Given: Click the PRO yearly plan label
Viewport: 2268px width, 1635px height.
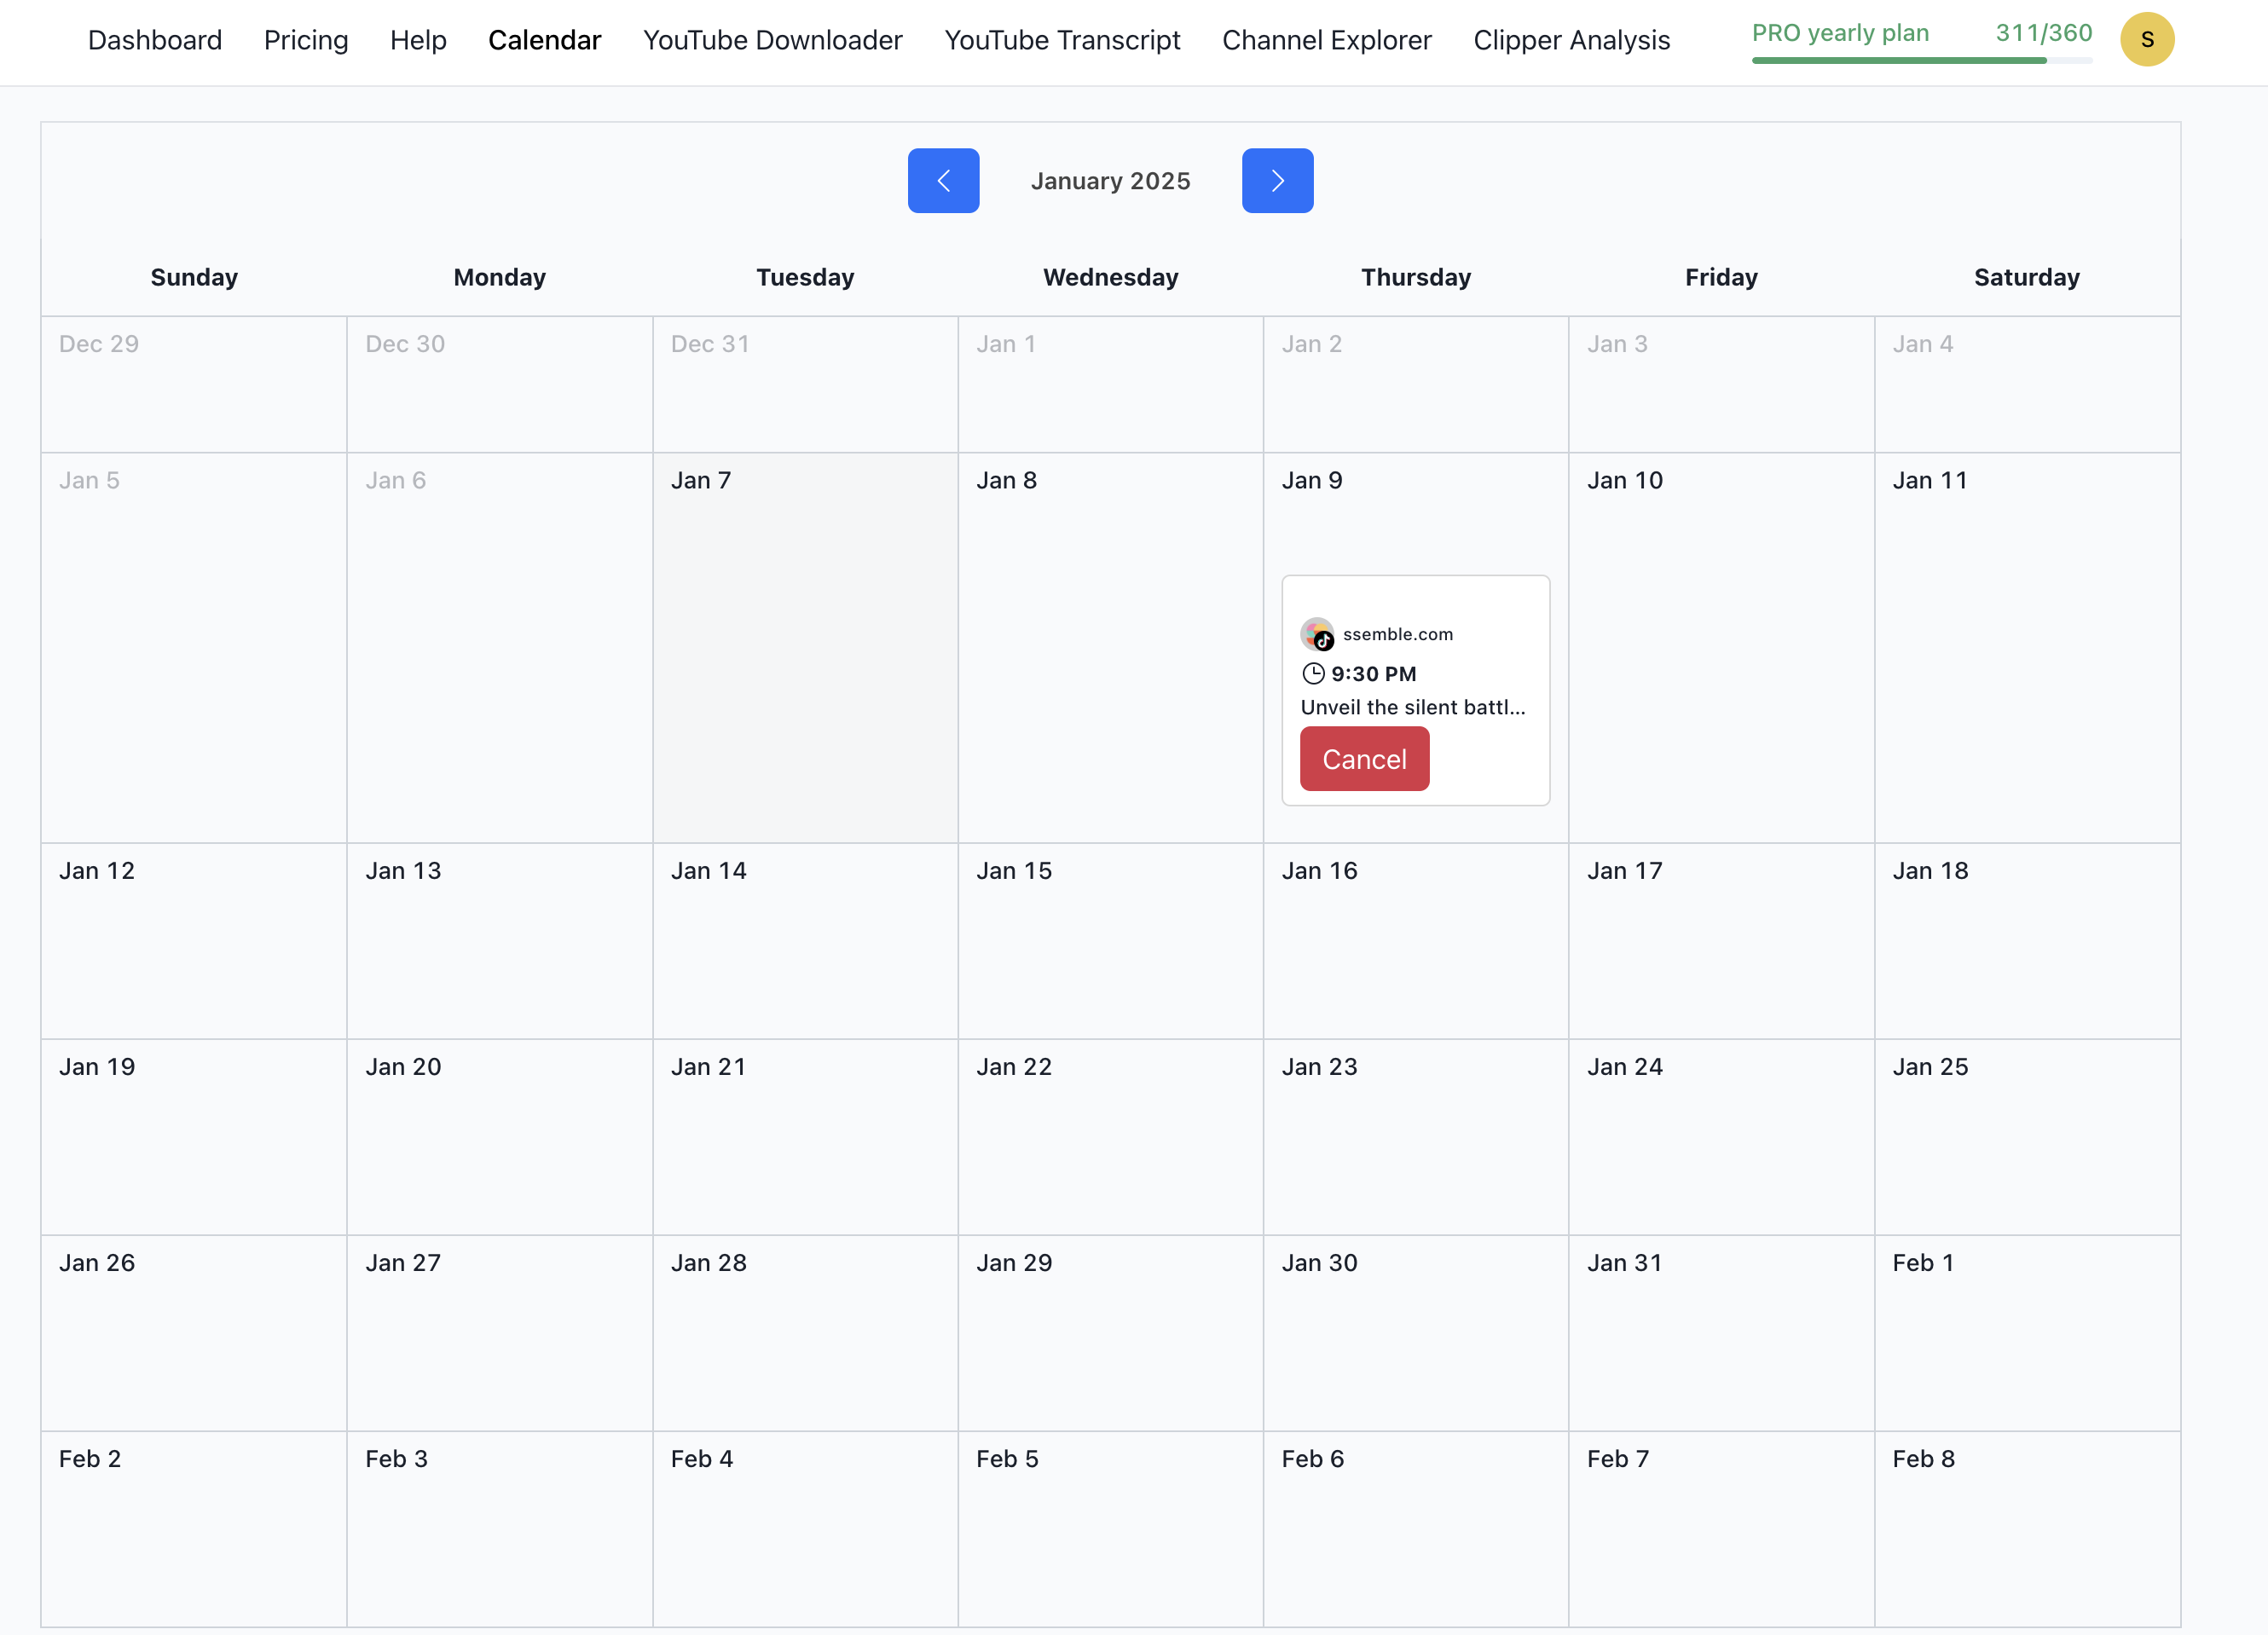Looking at the screenshot, I should (x=1839, y=33).
